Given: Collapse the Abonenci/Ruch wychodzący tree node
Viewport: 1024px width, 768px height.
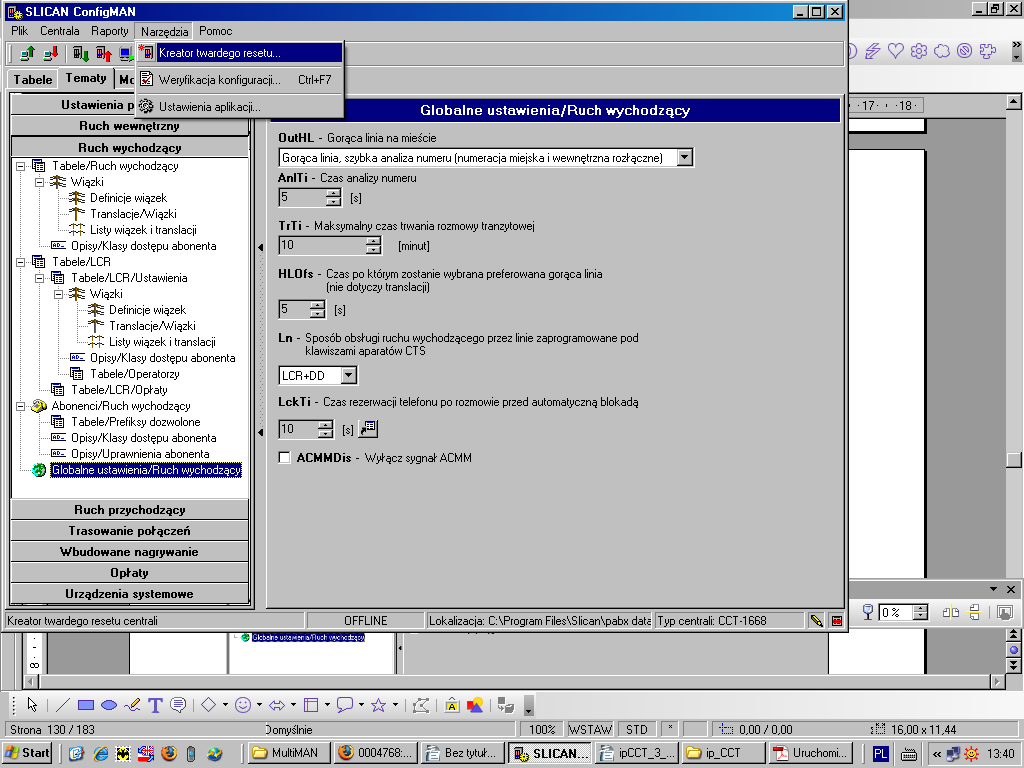Looking at the screenshot, I should pyautogui.click(x=21, y=406).
